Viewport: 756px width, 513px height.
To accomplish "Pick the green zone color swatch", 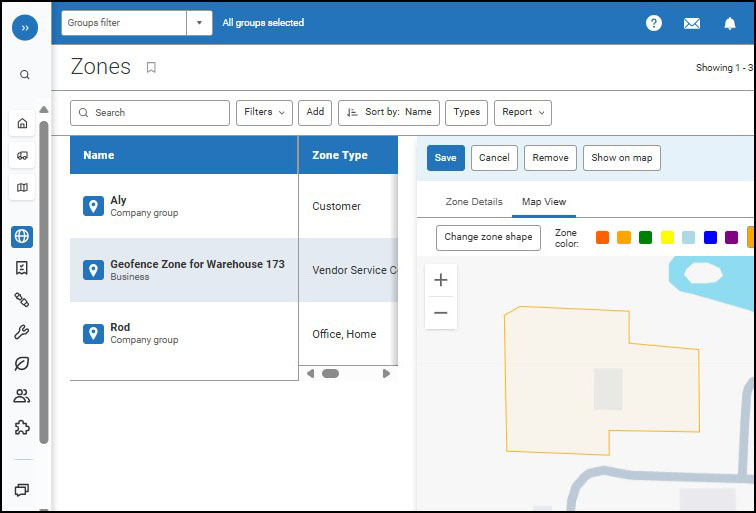I will pyautogui.click(x=646, y=238).
